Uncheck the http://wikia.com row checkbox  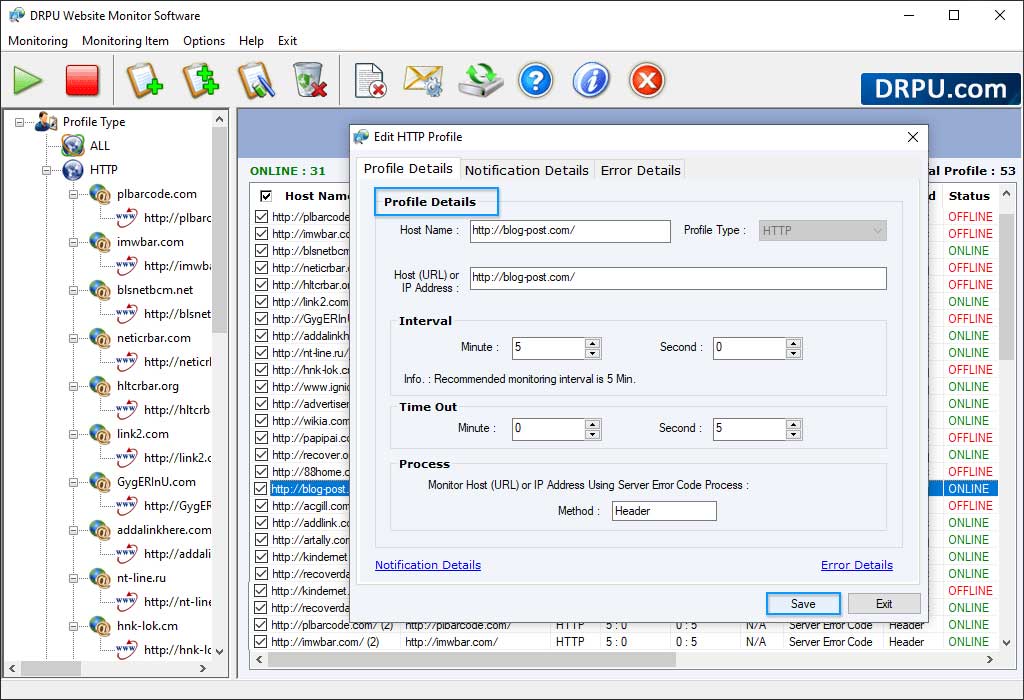261,421
